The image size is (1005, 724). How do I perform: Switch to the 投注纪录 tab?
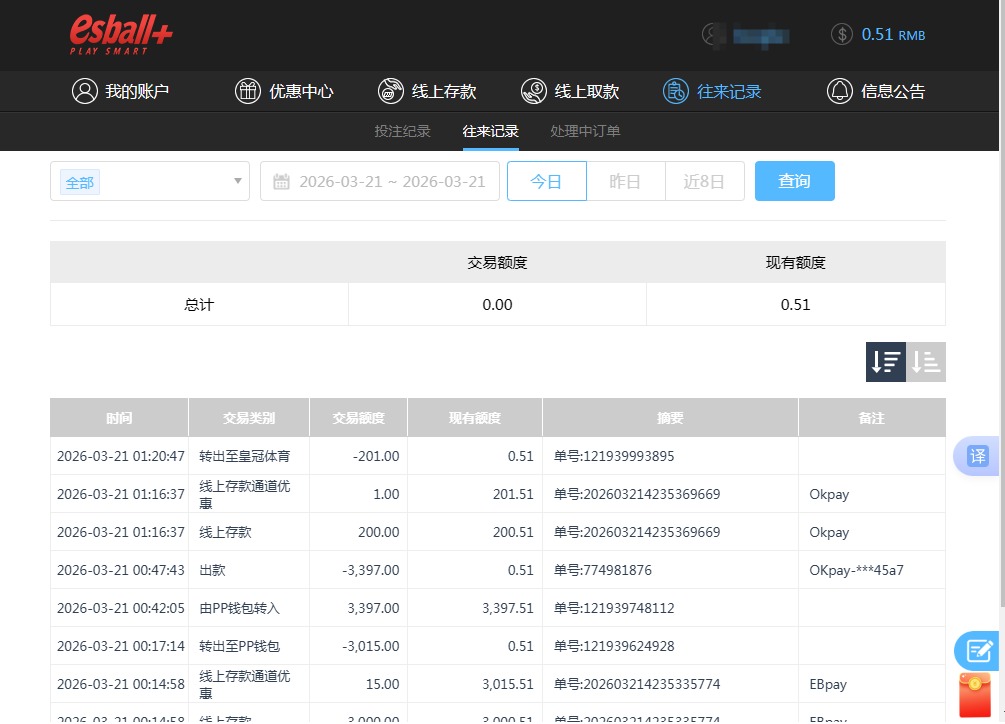tap(402, 130)
